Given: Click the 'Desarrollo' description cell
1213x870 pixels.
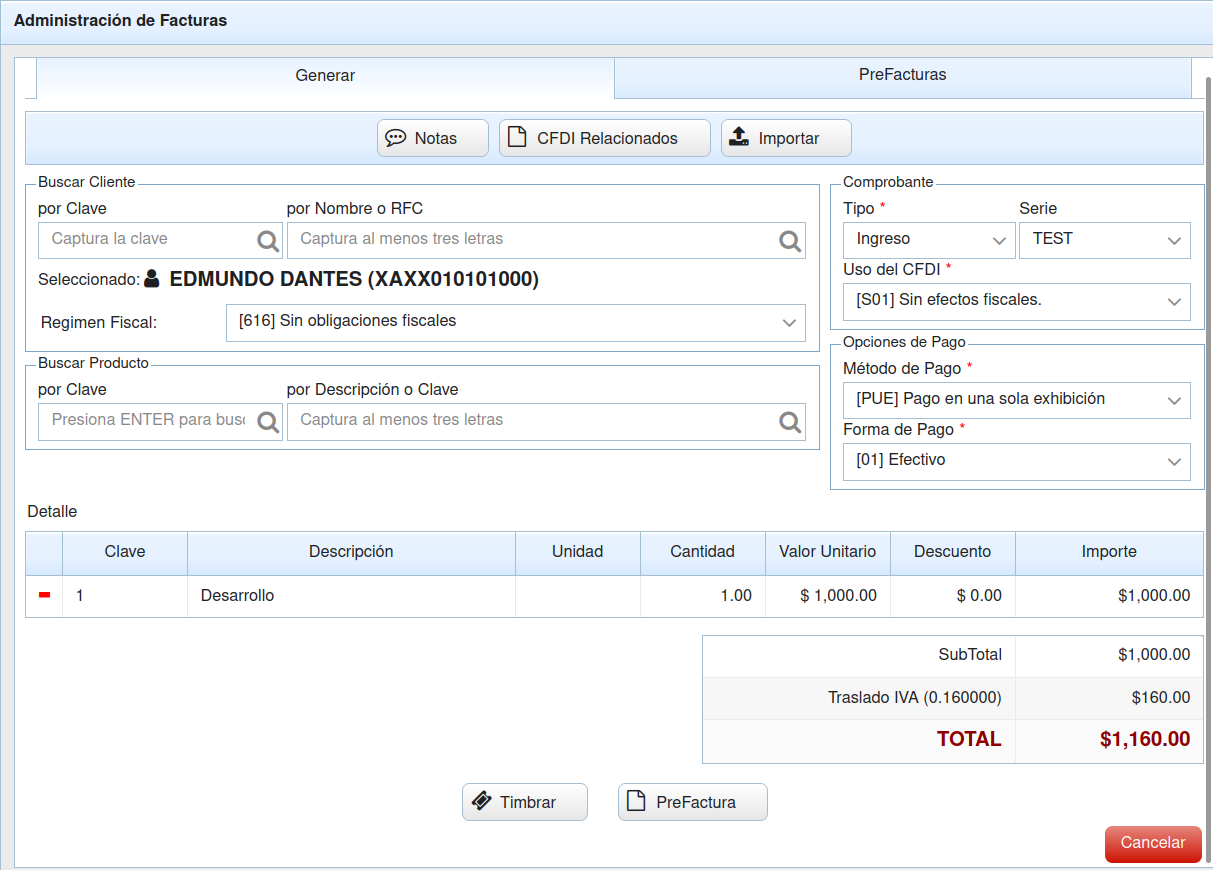Looking at the screenshot, I should pos(351,596).
